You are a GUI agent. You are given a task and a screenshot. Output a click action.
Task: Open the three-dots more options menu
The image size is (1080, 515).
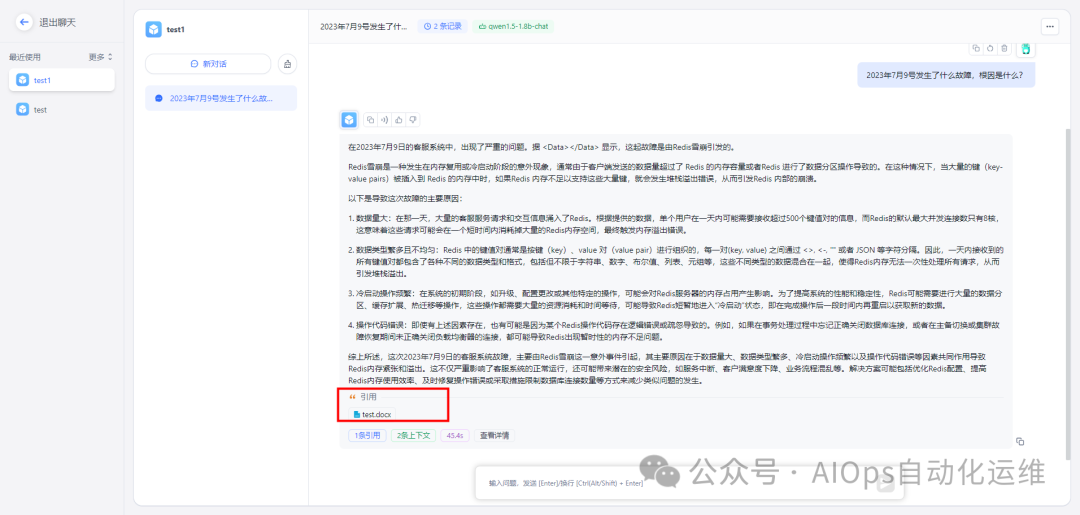[x=1050, y=26]
